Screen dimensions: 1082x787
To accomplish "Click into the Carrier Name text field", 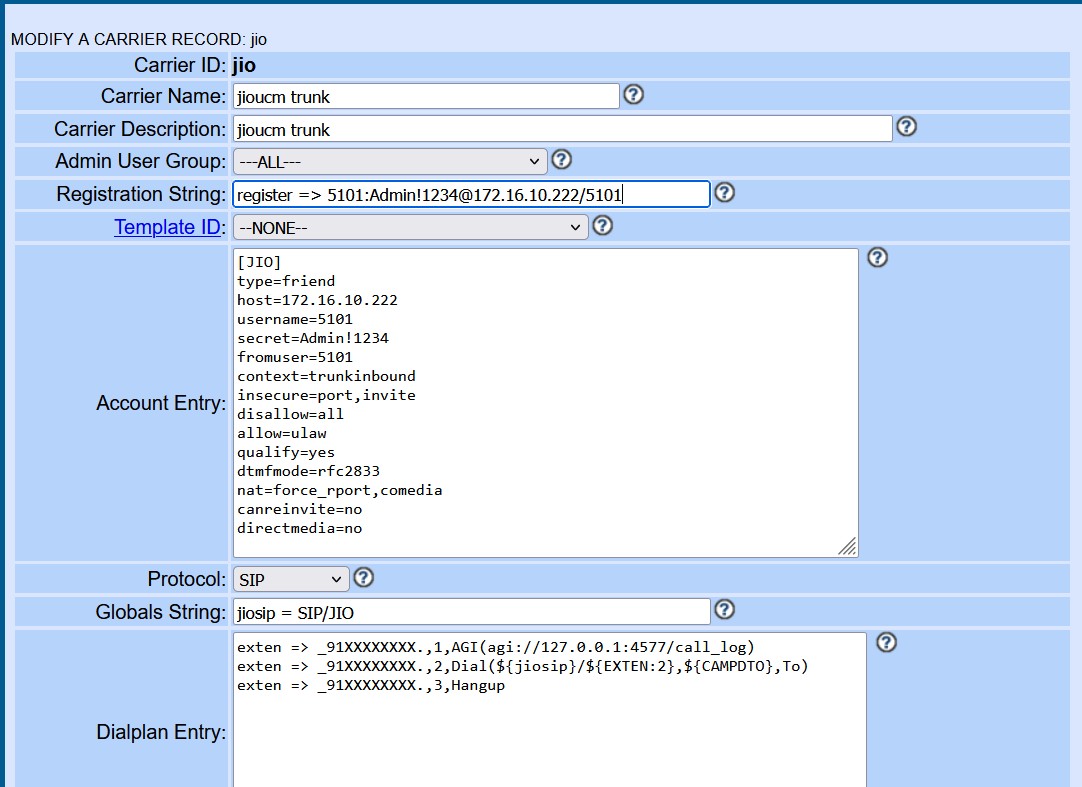I will pyautogui.click(x=425, y=96).
